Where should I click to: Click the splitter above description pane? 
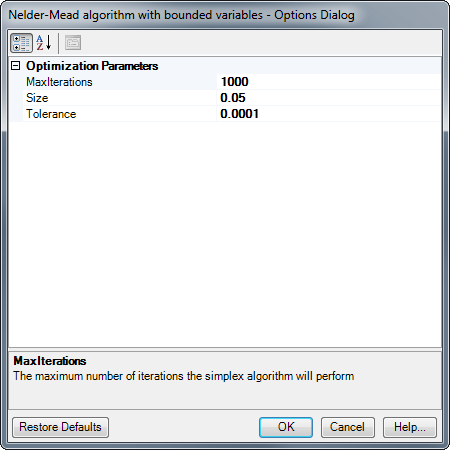225,349
